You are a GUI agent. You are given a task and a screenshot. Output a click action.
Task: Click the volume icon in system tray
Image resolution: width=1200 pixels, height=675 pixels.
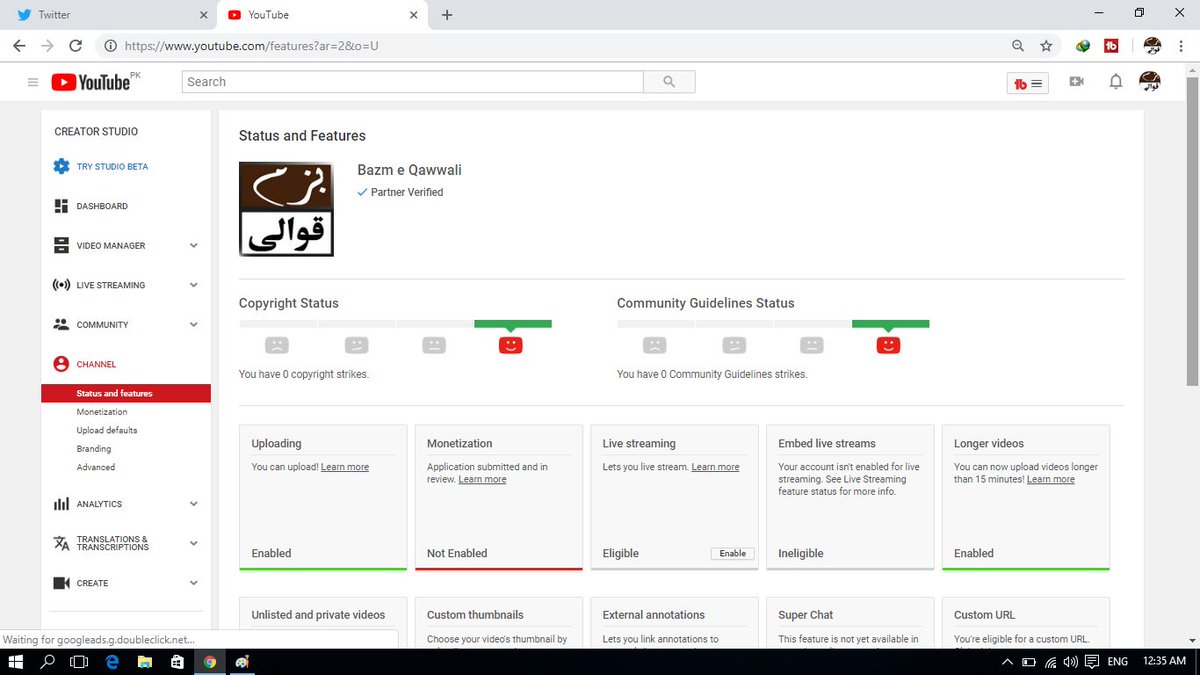pyautogui.click(x=1071, y=662)
